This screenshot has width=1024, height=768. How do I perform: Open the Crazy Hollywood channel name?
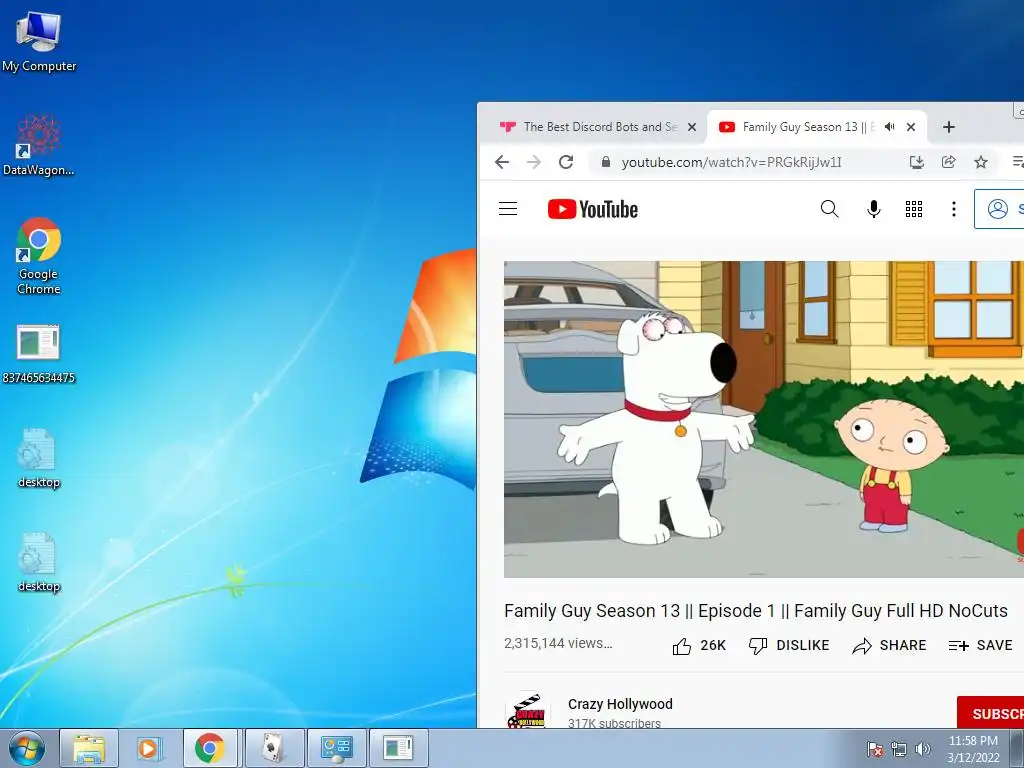tap(620, 704)
